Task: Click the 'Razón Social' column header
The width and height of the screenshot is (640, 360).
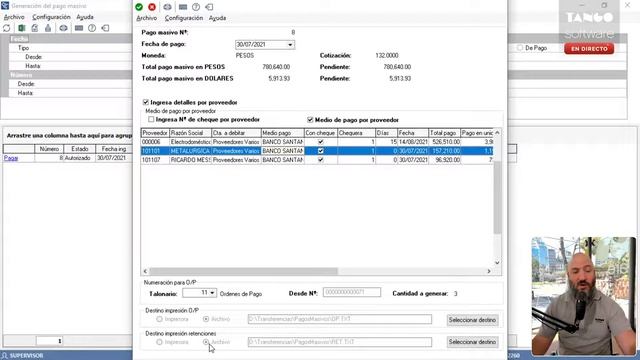Action: coord(190,133)
